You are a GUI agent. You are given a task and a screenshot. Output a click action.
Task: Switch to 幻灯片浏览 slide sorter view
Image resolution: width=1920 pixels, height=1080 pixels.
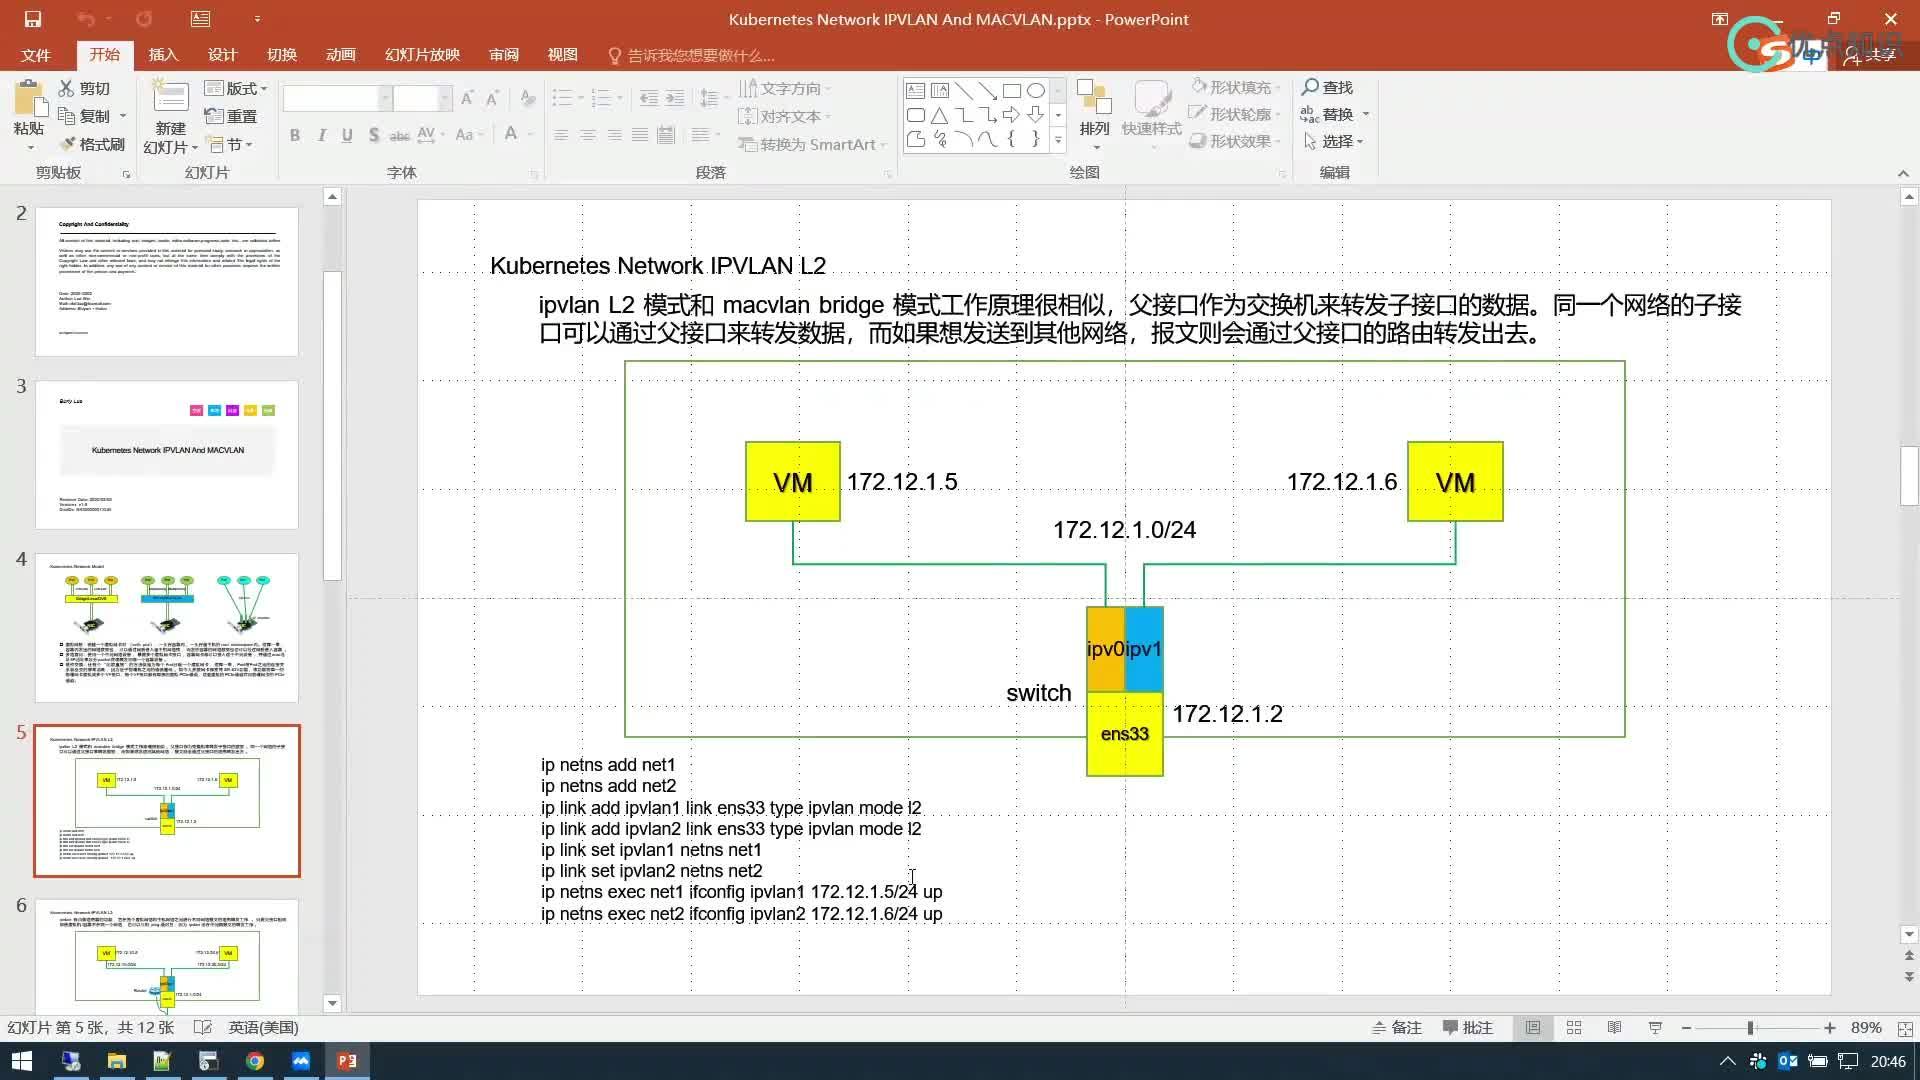pos(1573,1027)
